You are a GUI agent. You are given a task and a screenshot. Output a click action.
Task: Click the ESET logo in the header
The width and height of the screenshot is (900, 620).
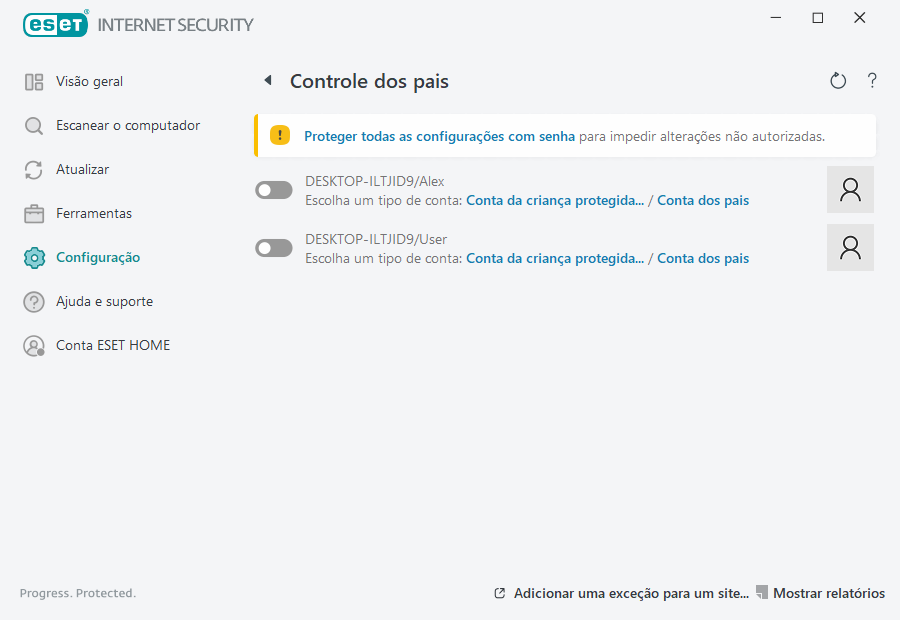[55, 24]
